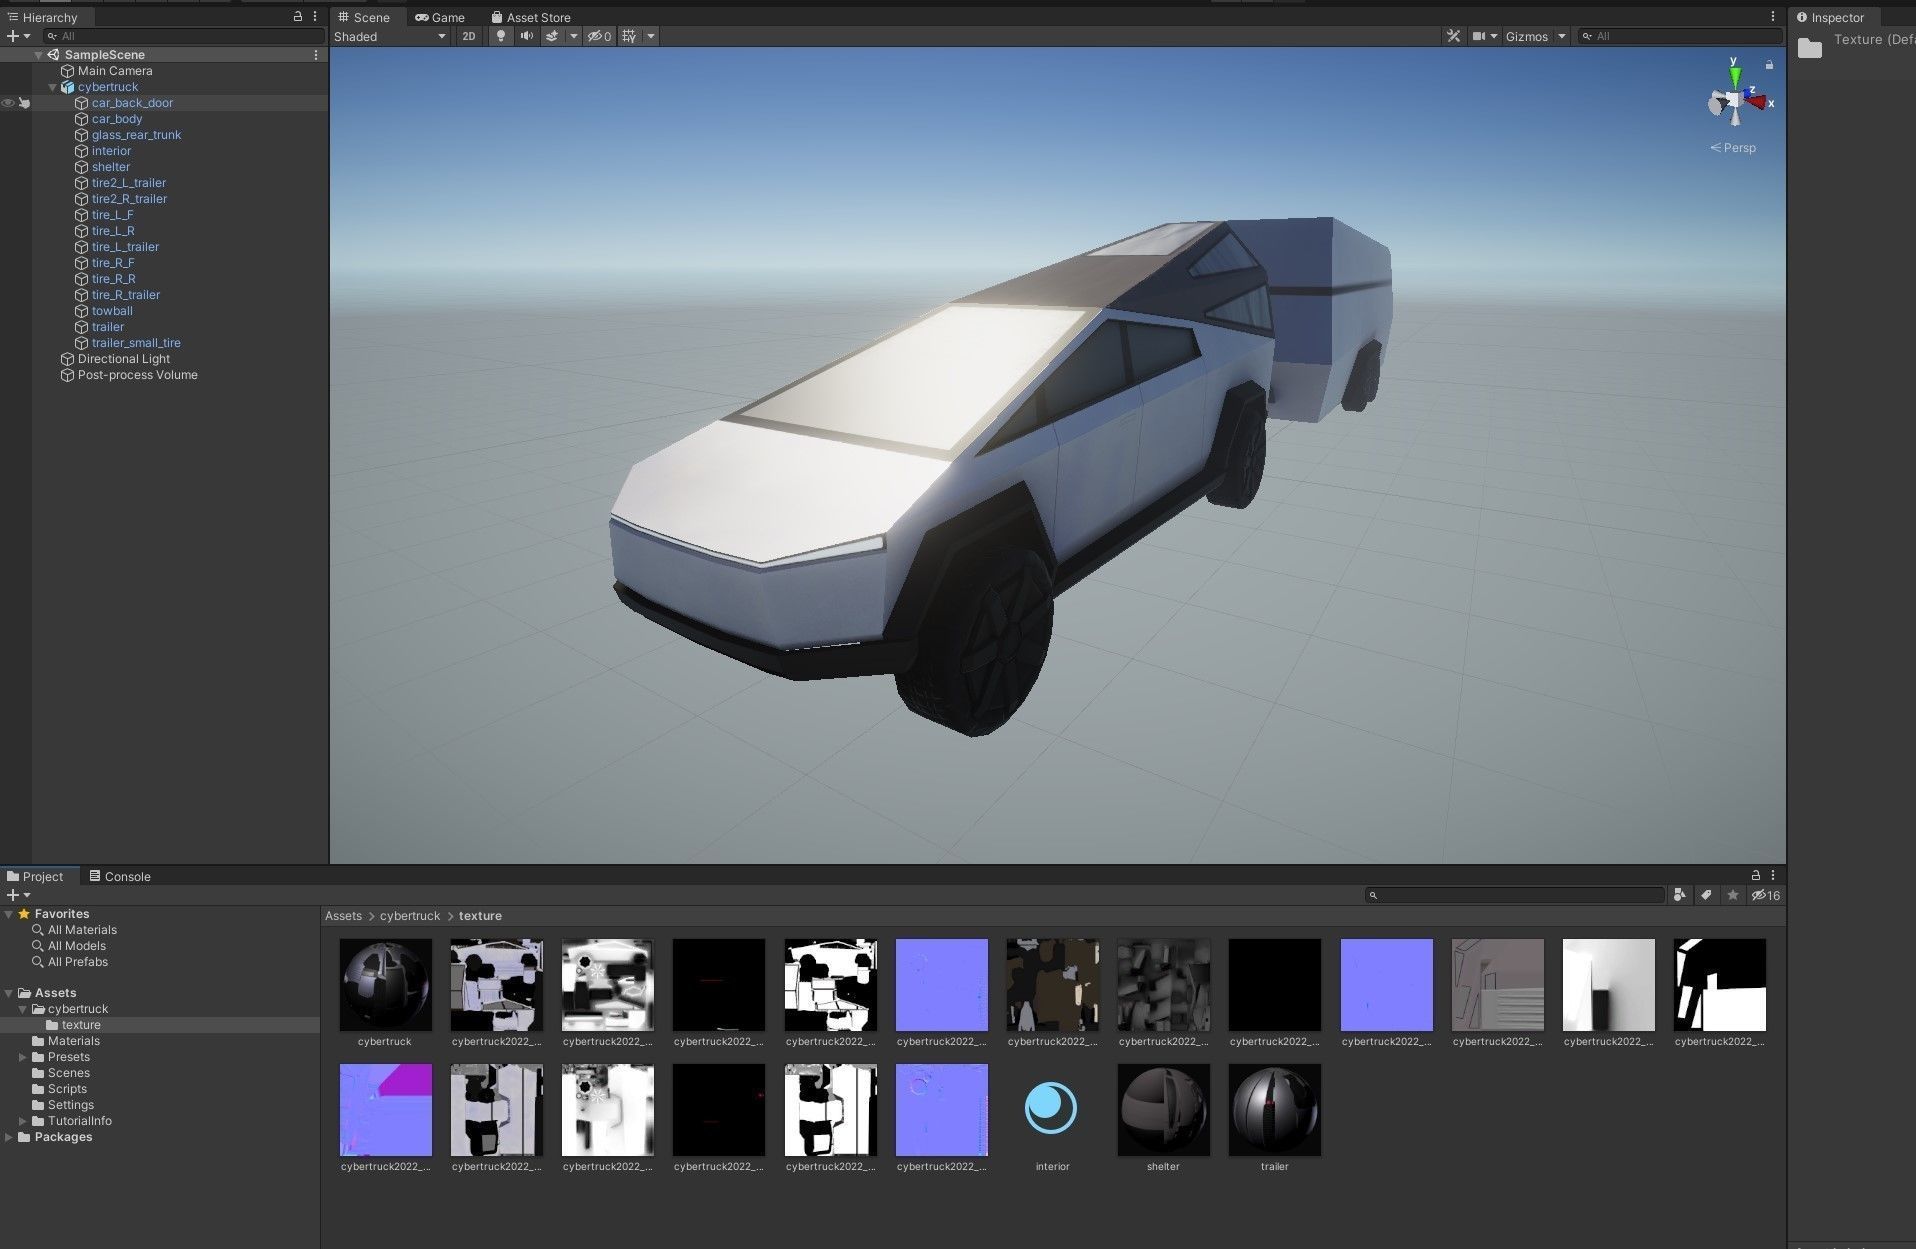Toggle the Hierarchy panel lock icon
This screenshot has width=1916, height=1249.
tap(297, 16)
